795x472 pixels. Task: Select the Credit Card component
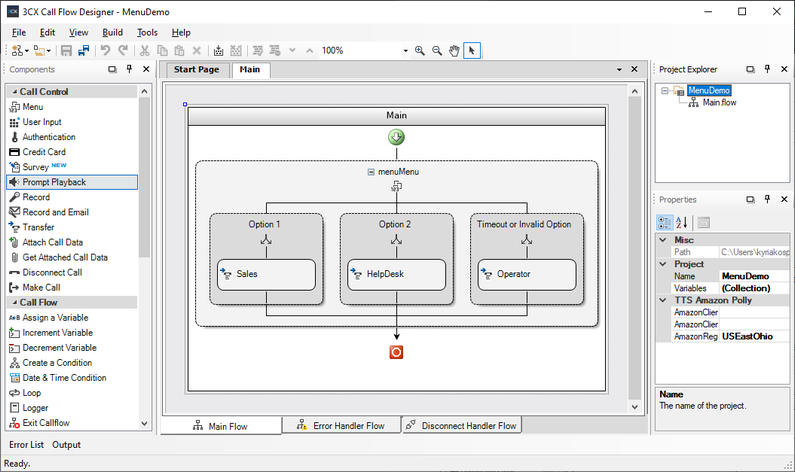click(x=71, y=152)
